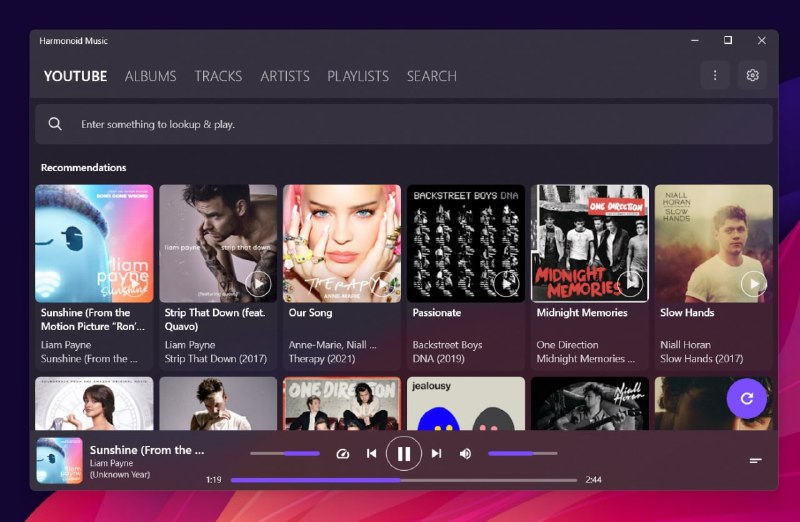Close the Harmonoid Music window
Image resolution: width=800 pixels, height=522 pixels.
tap(762, 40)
